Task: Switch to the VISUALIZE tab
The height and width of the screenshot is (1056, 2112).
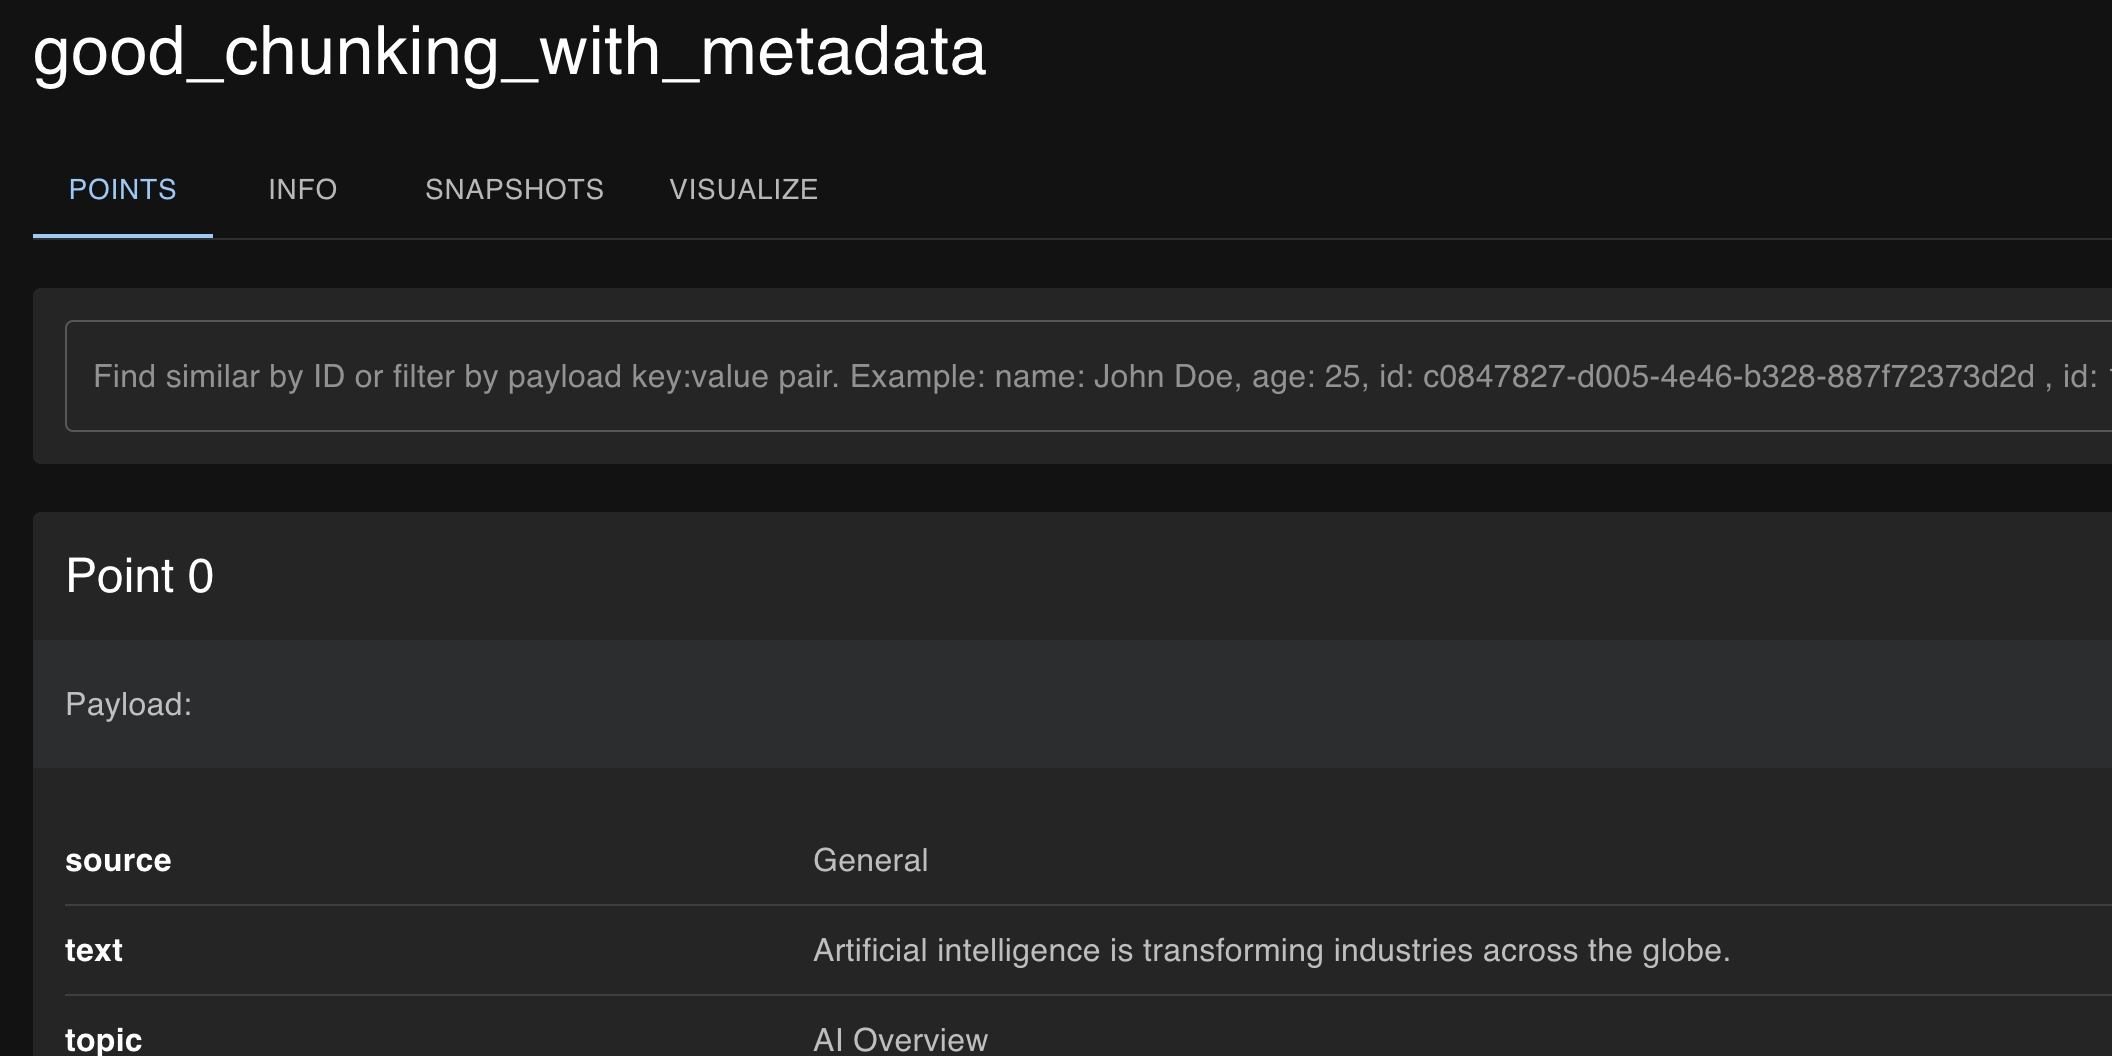Action: (x=743, y=189)
